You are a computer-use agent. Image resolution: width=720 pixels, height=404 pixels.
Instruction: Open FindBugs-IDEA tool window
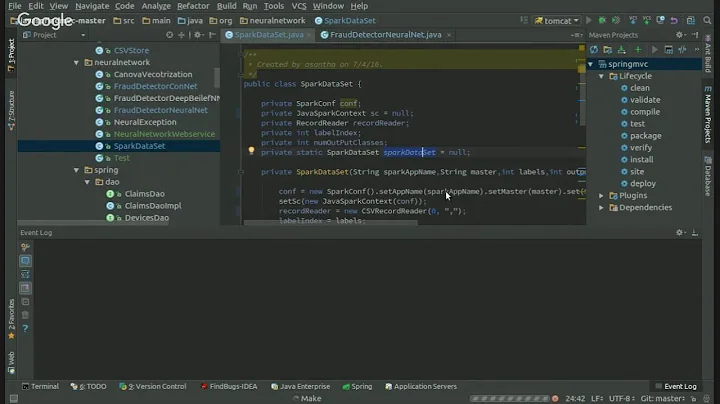[x=229, y=387]
